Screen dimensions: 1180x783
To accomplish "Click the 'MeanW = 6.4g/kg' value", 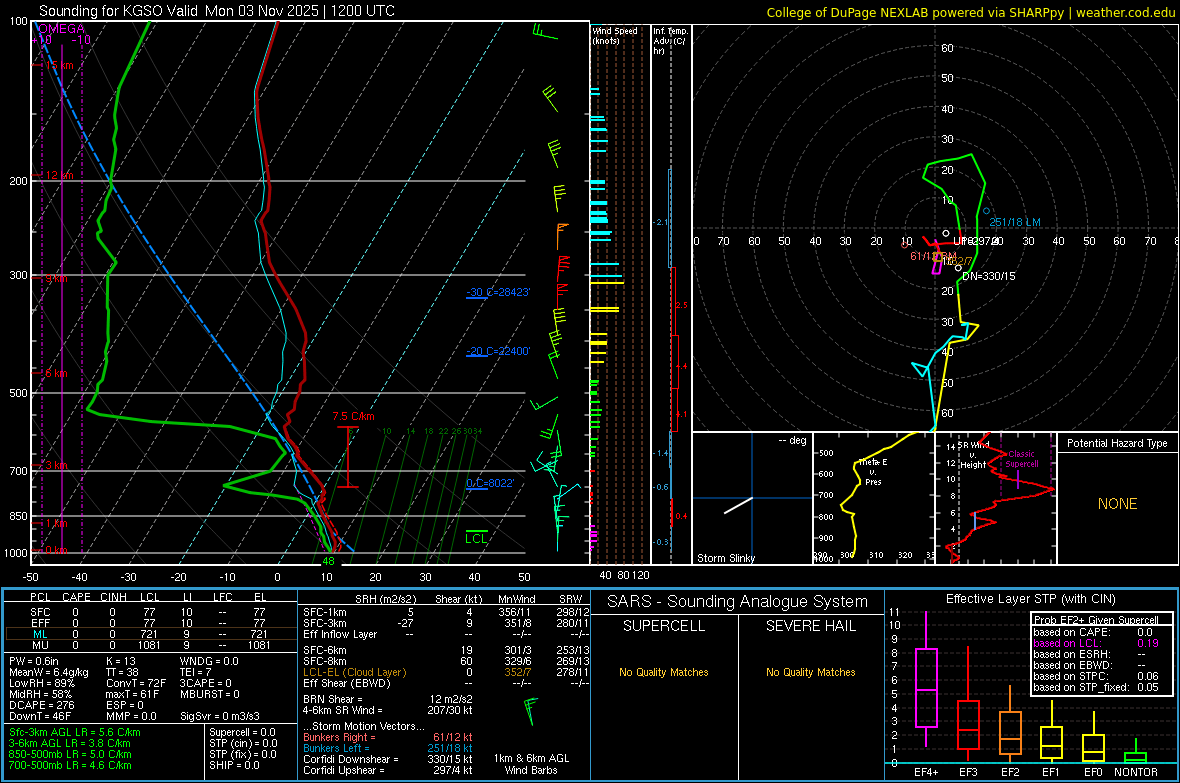I will pos(48,672).
